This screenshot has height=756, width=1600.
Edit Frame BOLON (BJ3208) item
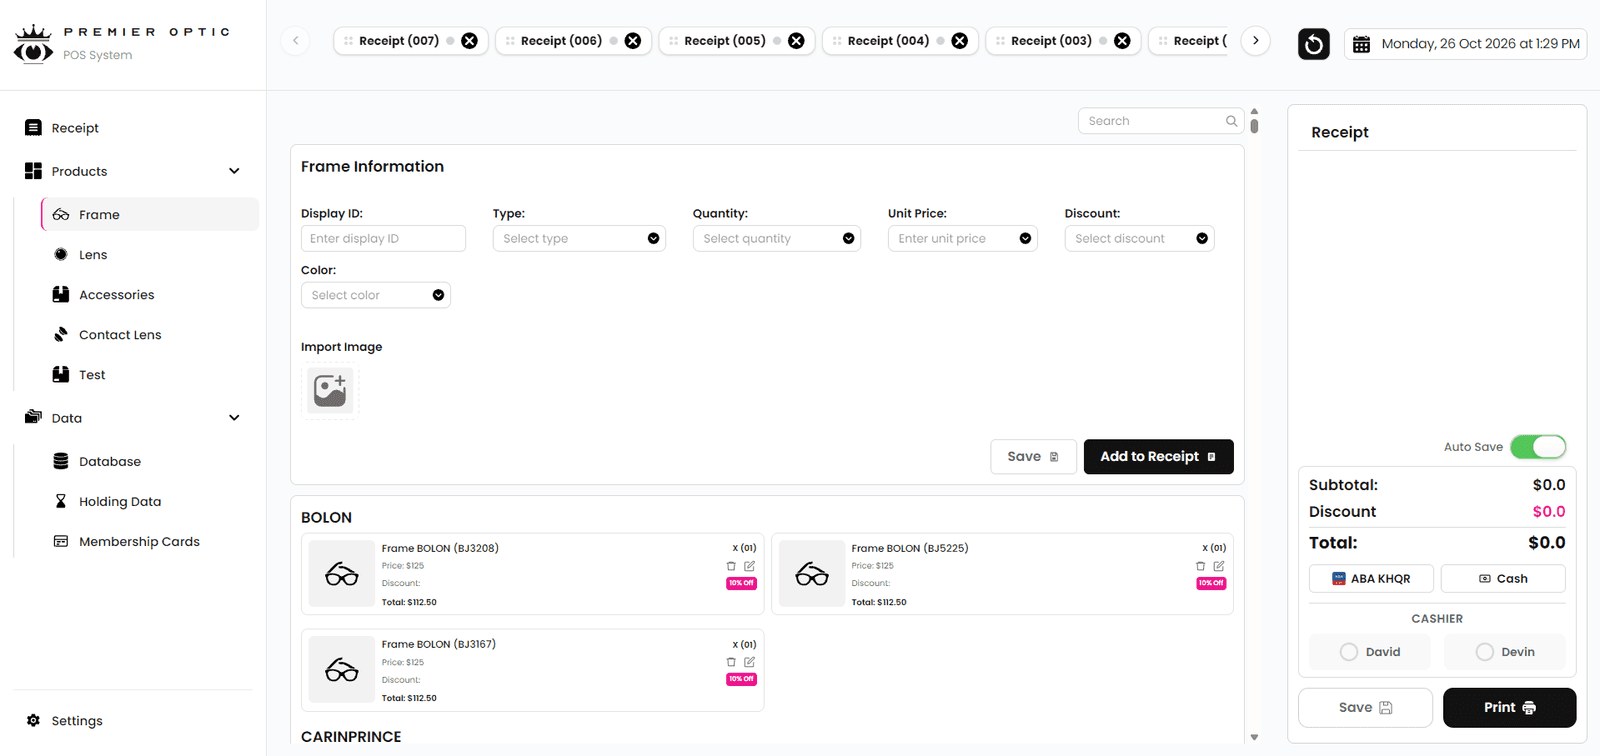pyautogui.click(x=749, y=566)
